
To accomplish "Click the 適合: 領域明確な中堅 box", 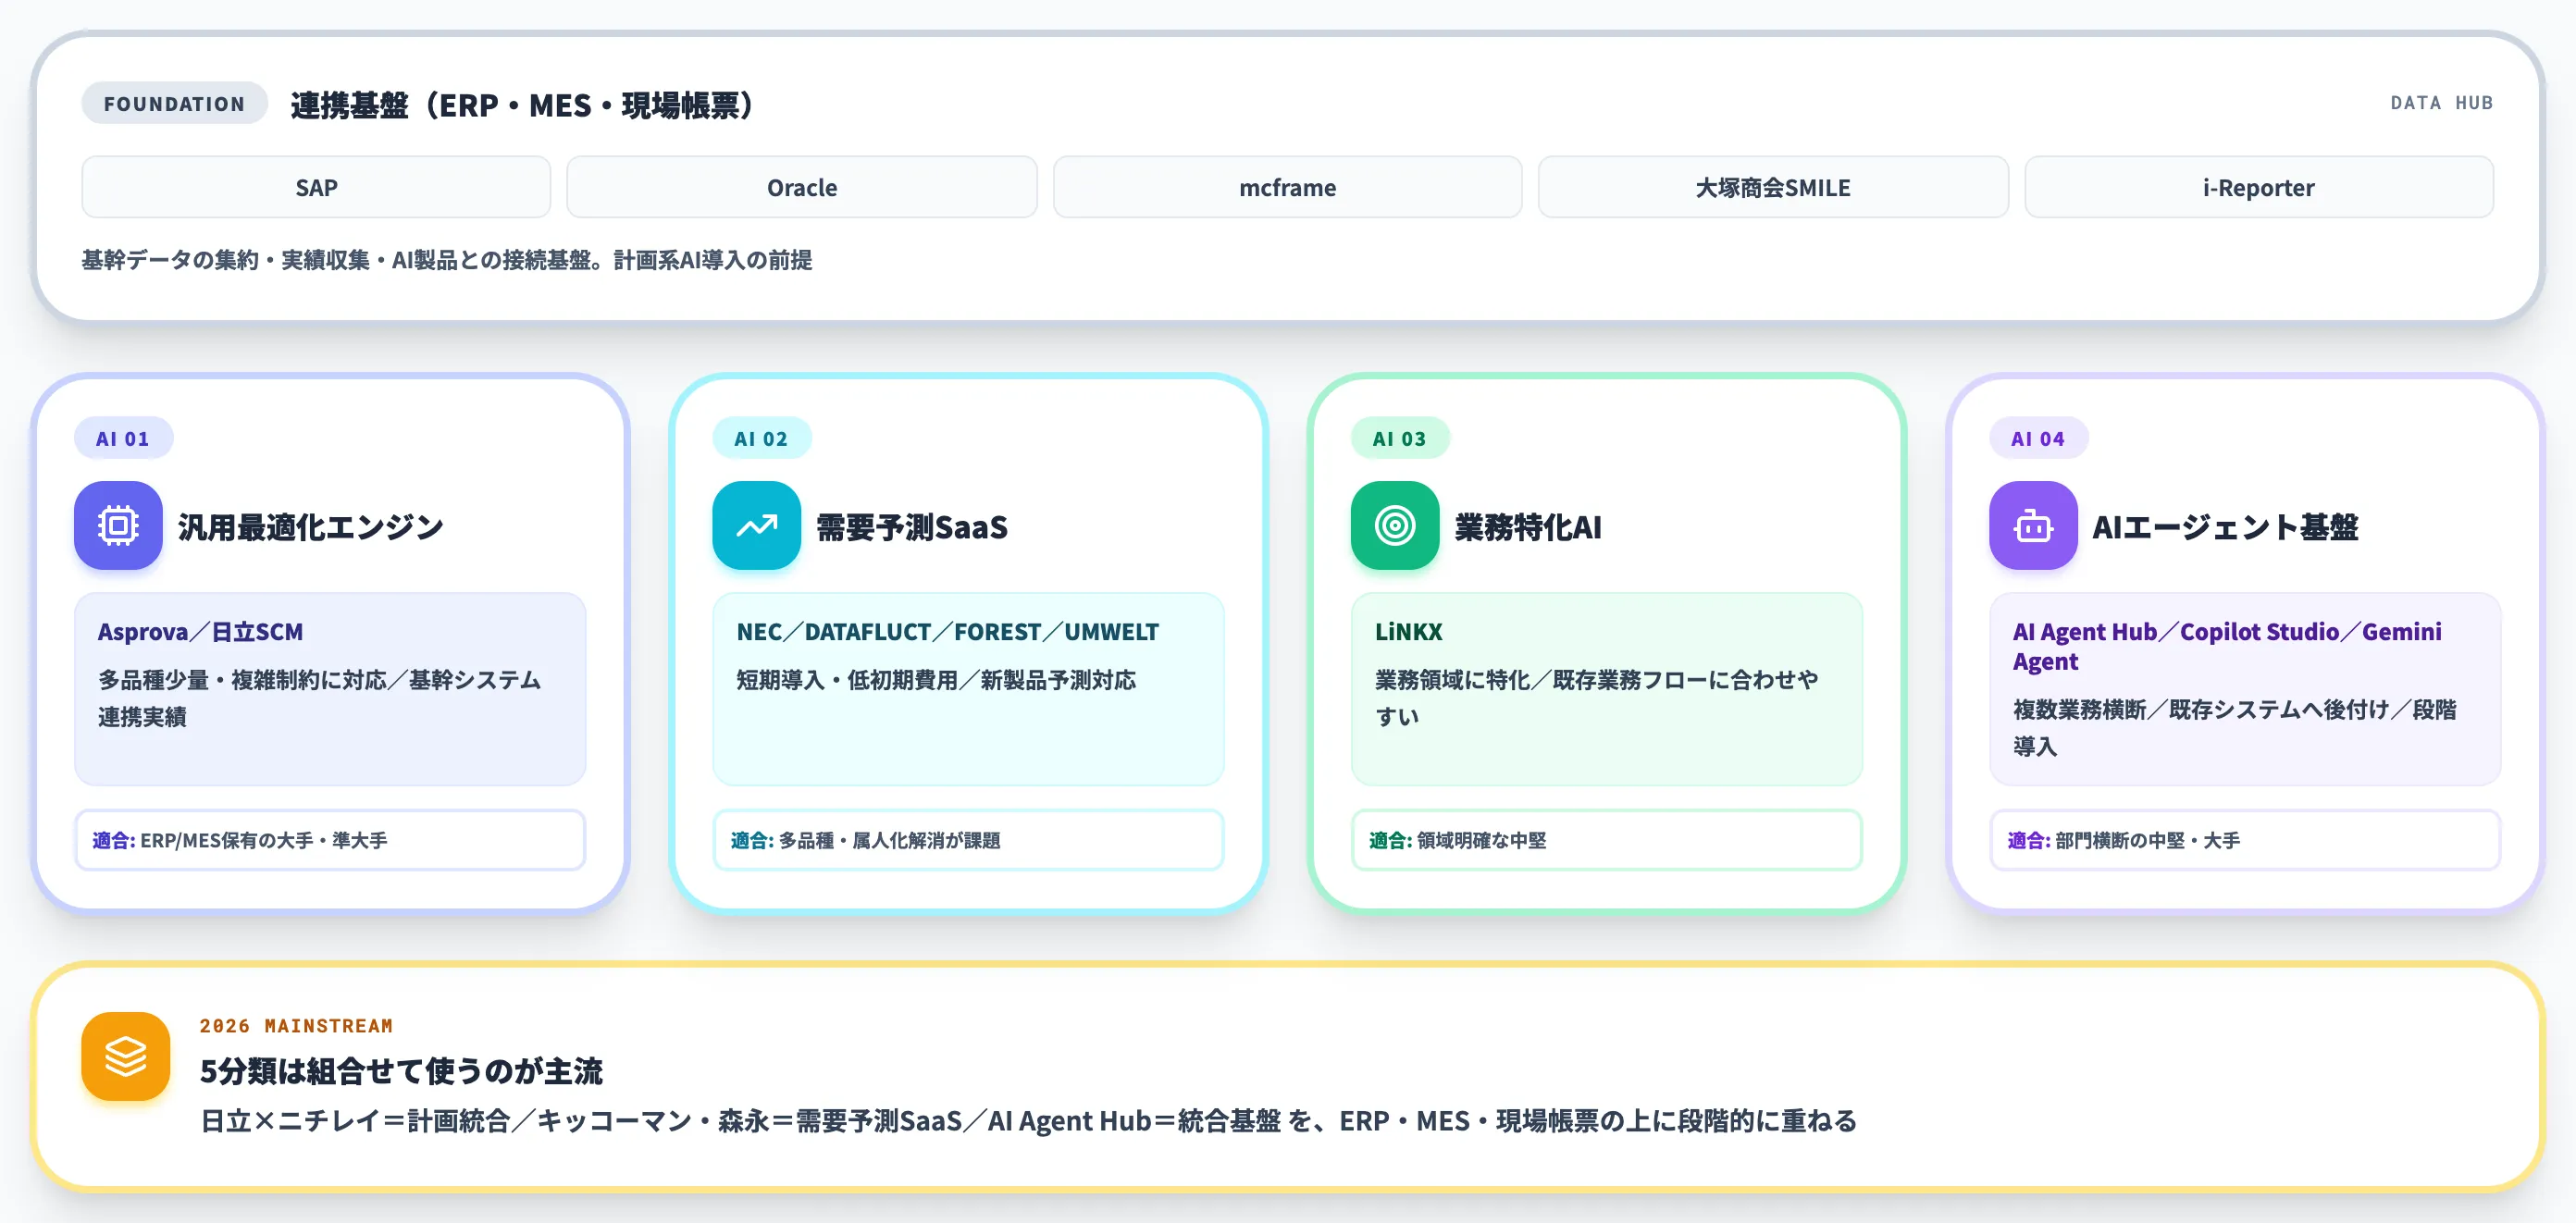I will [1607, 840].
